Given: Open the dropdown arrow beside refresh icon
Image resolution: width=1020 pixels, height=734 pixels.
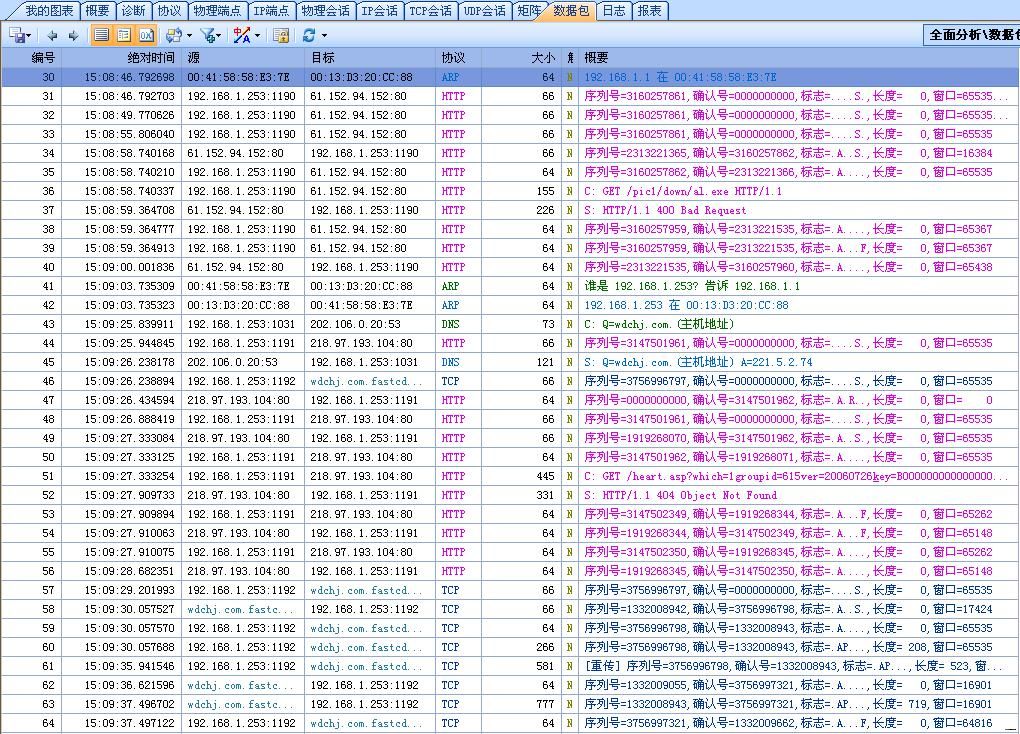Looking at the screenshot, I should click(324, 35).
